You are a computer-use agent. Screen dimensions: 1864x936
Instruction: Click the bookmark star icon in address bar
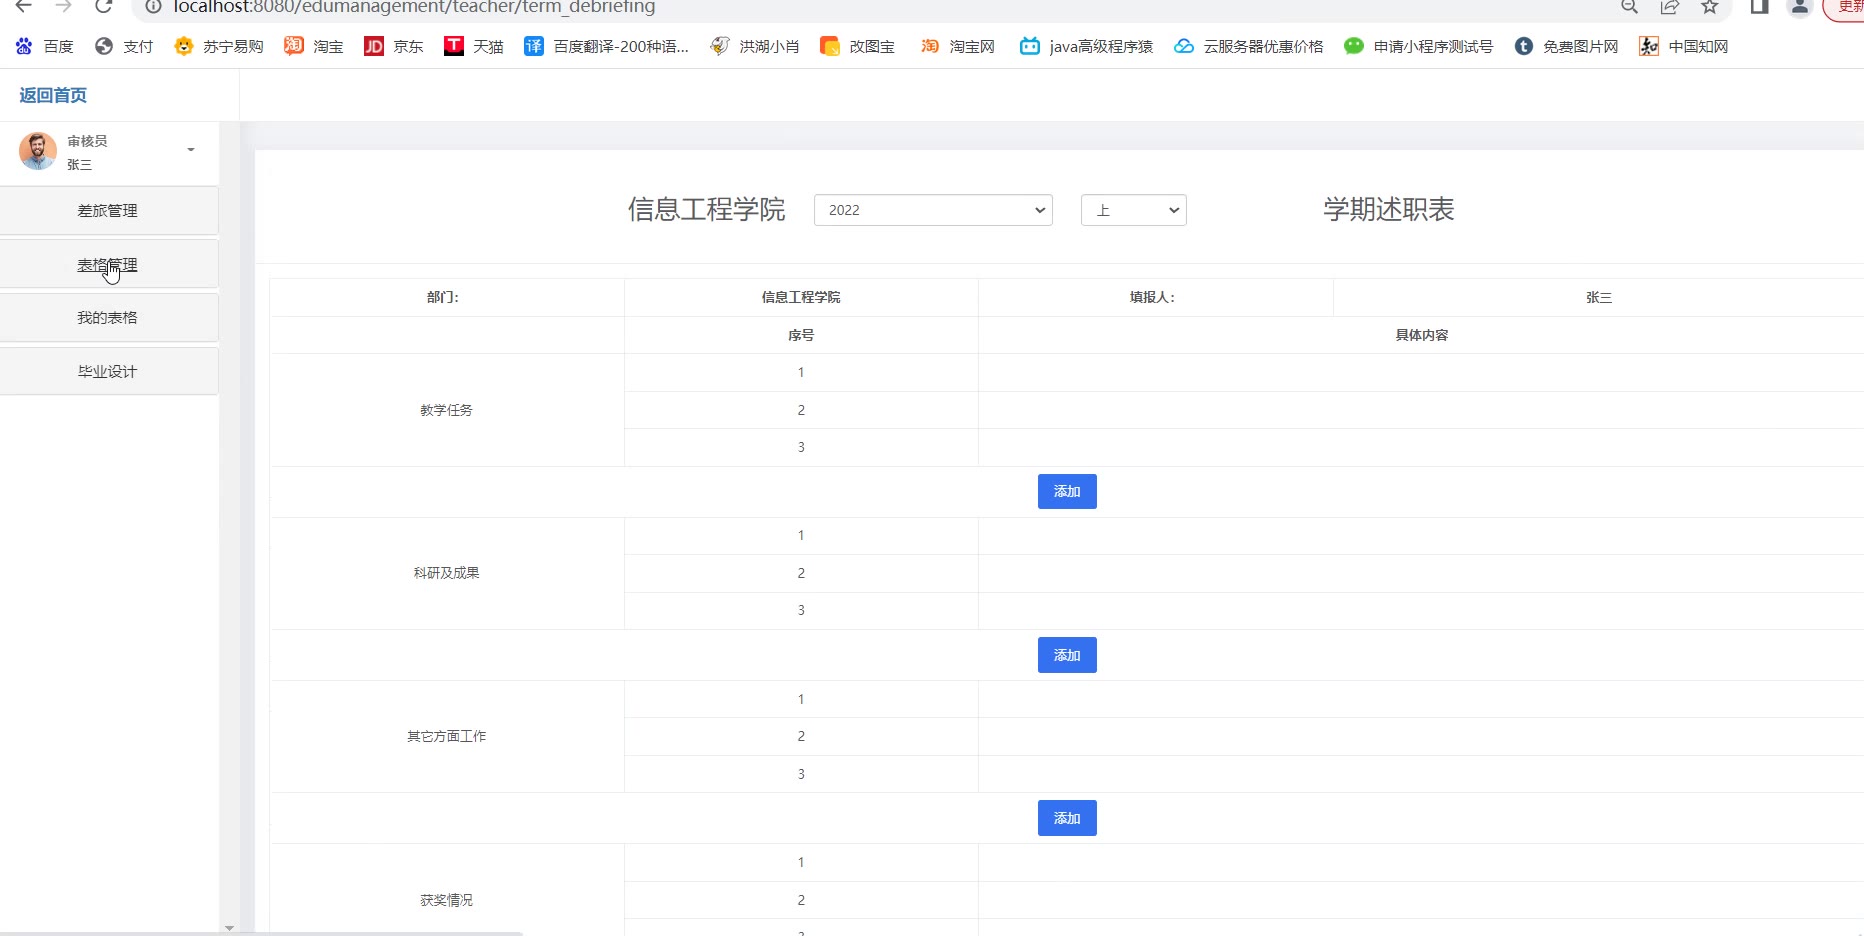(x=1710, y=7)
